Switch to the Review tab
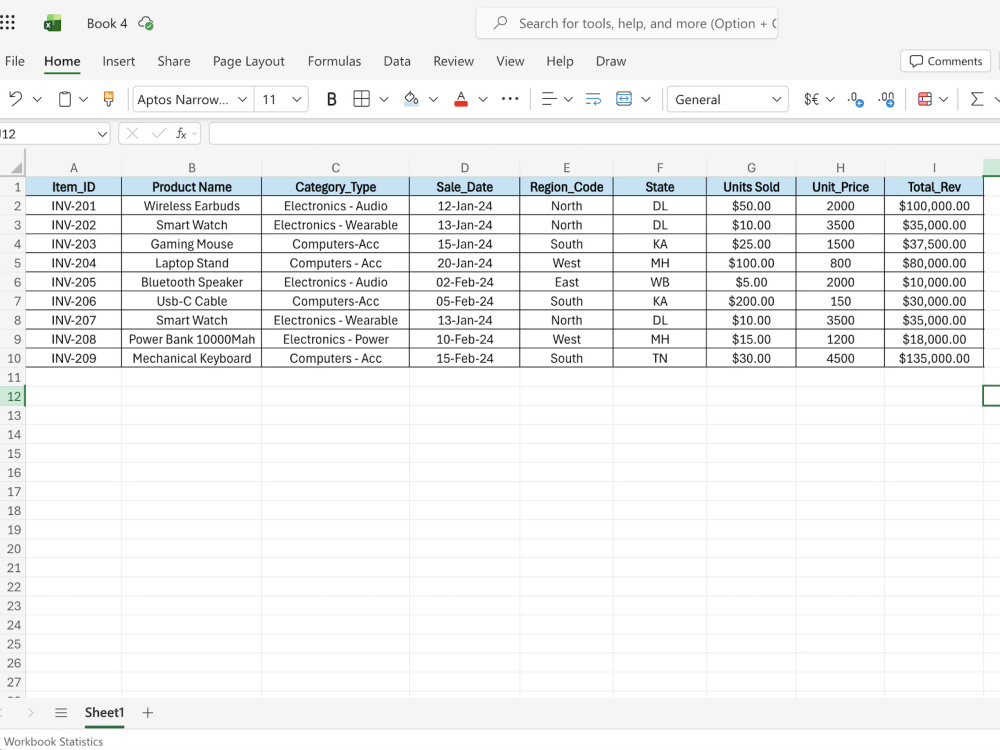This screenshot has width=1000, height=750. pos(453,61)
